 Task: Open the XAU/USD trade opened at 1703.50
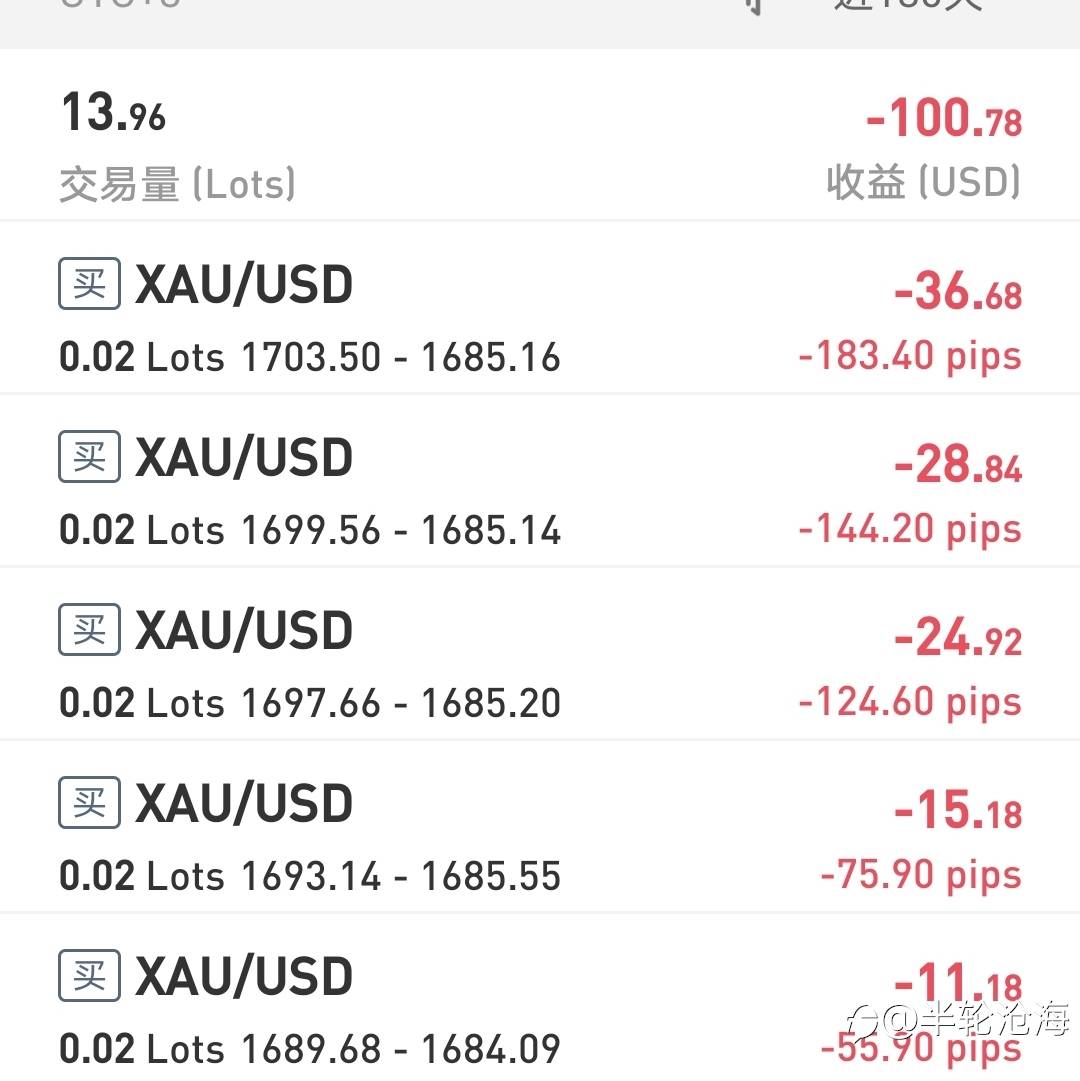tap(244, 286)
